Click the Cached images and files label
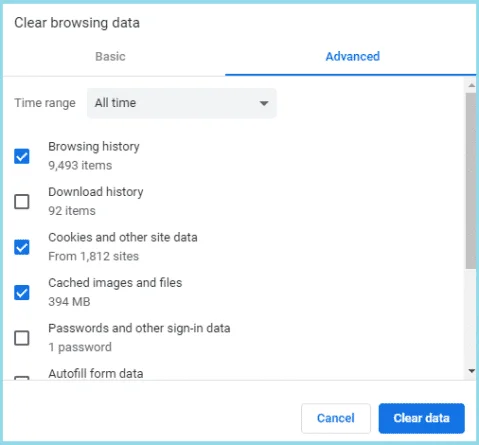 coord(115,283)
